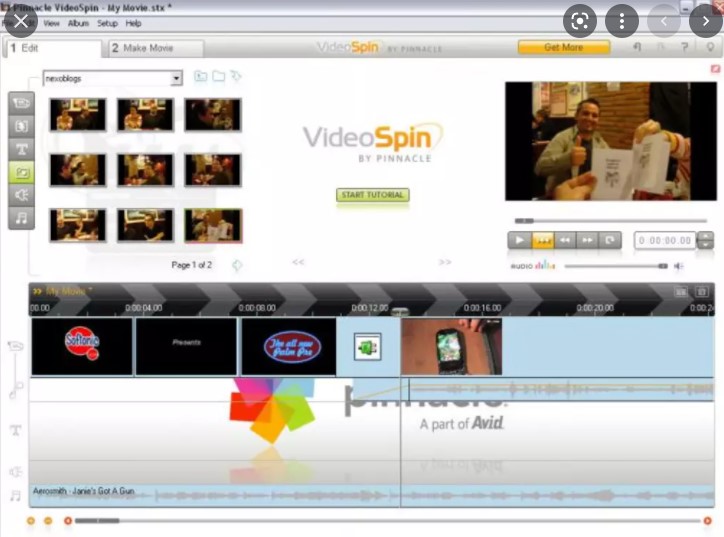Click the mute speaker icon by volume
The image size is (724, 537).
coord(679,266)
